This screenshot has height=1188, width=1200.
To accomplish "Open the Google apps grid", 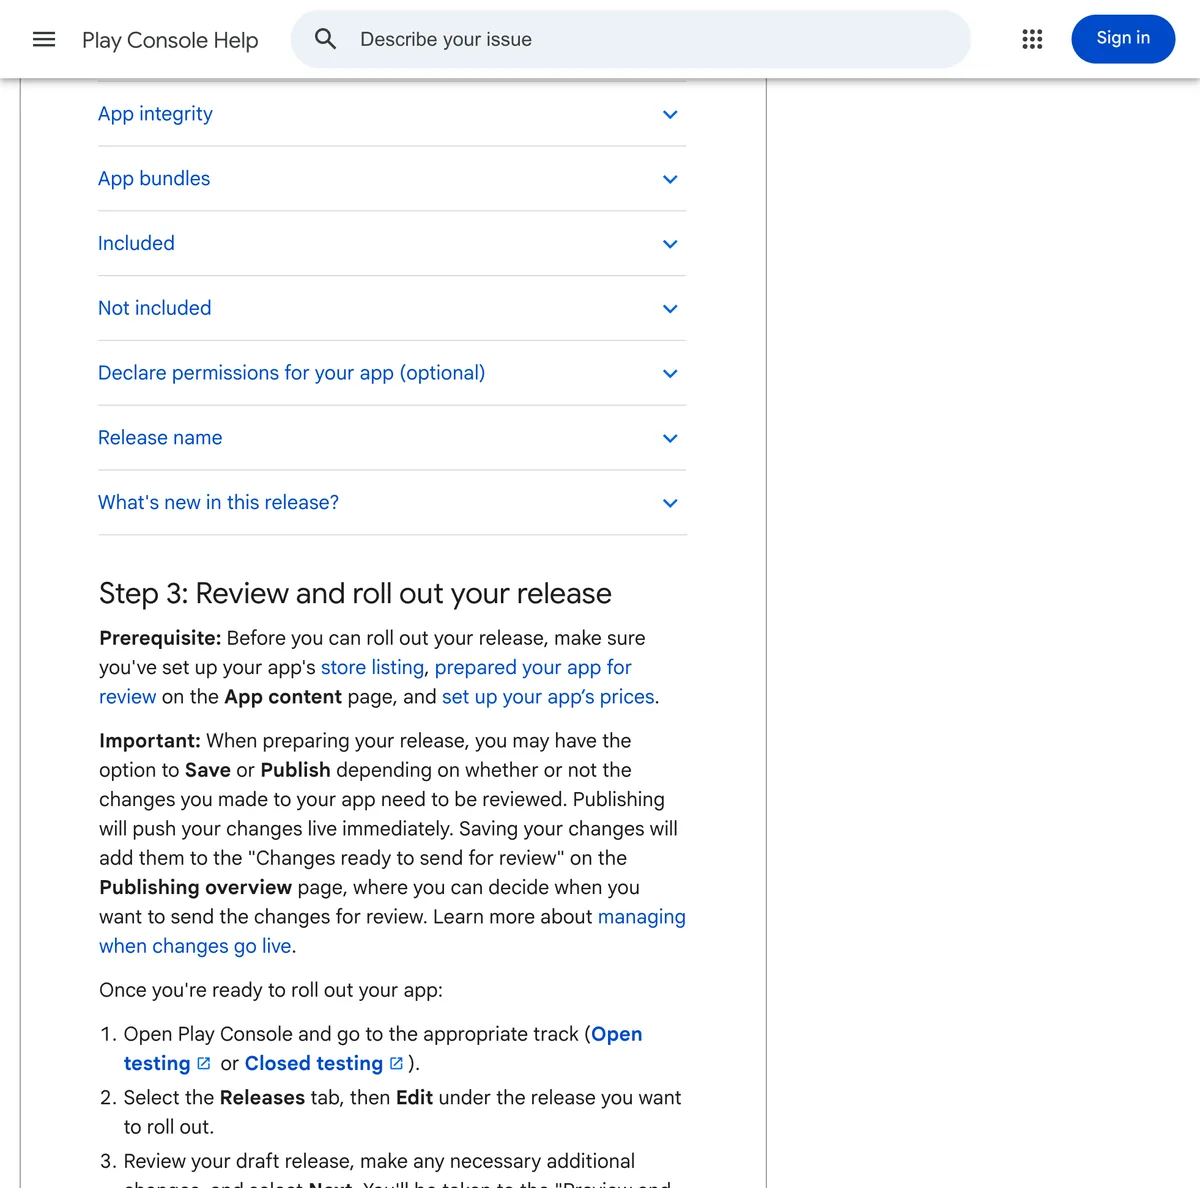I will [1032, 39].
